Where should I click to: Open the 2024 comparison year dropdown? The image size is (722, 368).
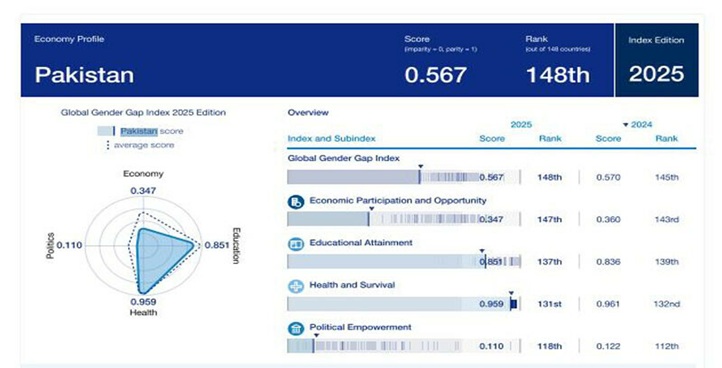[638, 125]
